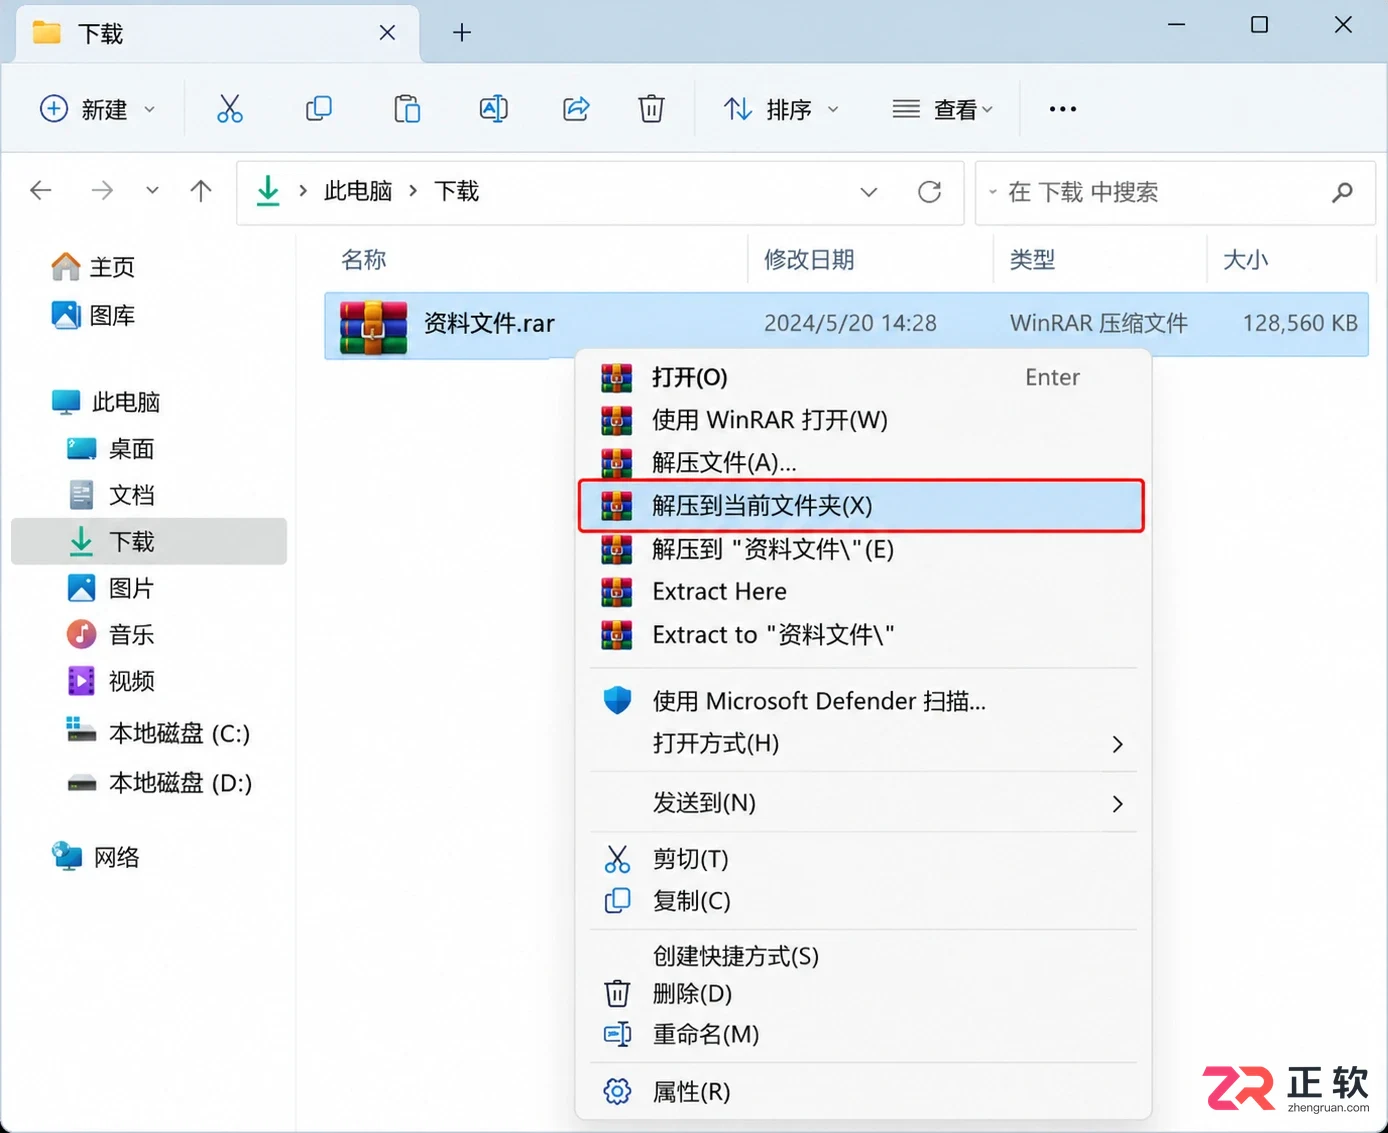Refresh the 下载 folder view
1388x1133 pixels.
[930, 191]
